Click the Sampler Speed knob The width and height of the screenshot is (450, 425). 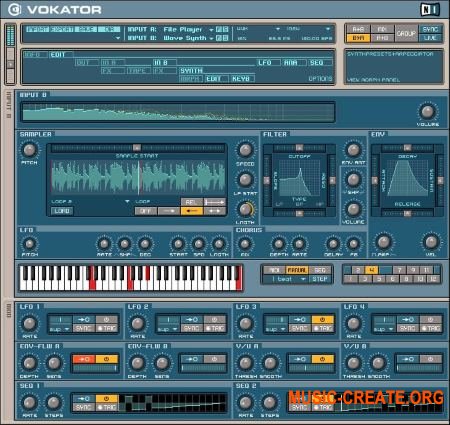point(245,150)
